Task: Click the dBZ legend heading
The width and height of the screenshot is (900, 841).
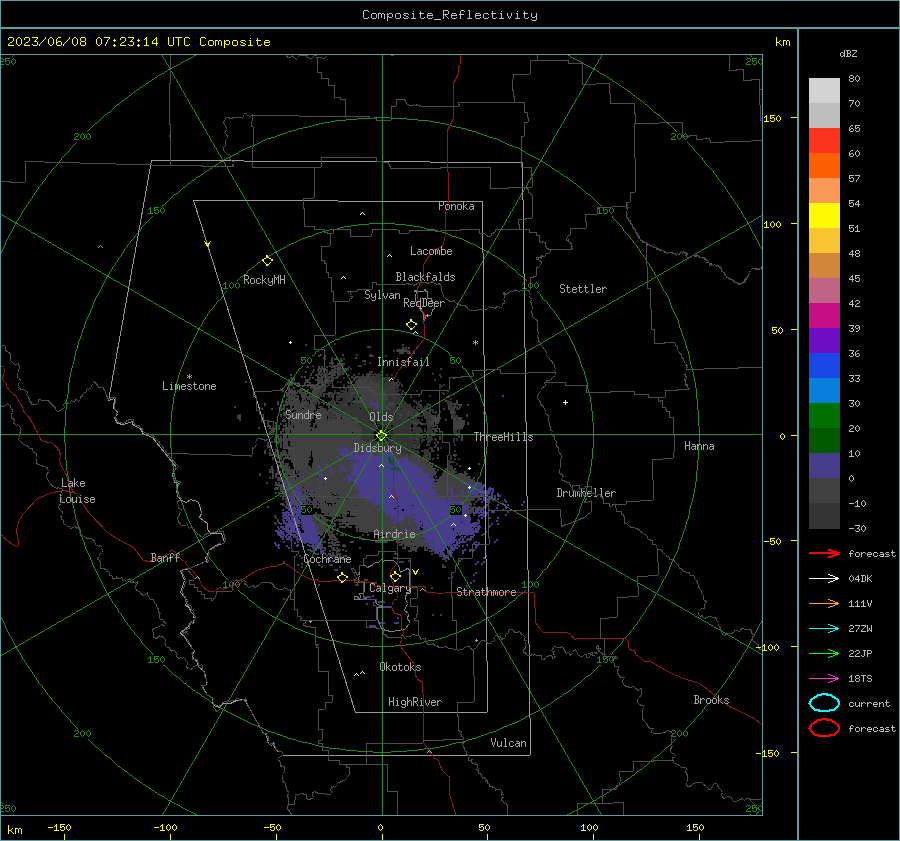Action: pyautogui.click(x=848, y=53)
